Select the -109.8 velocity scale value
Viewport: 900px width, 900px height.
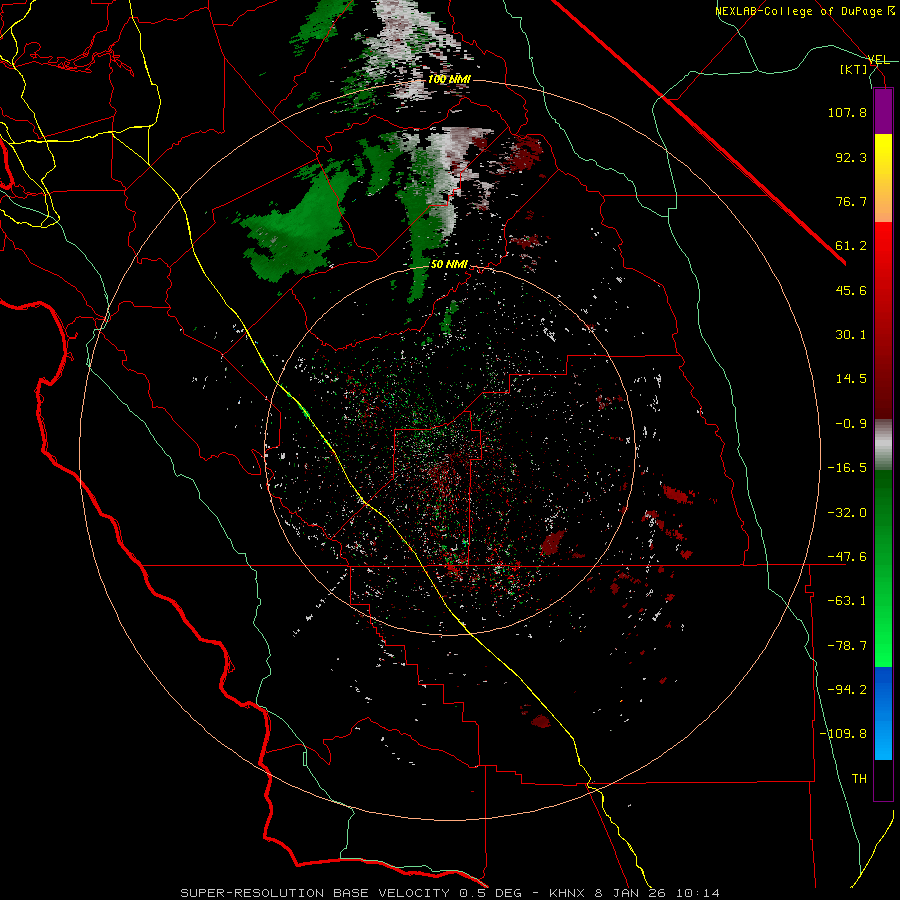843,734
